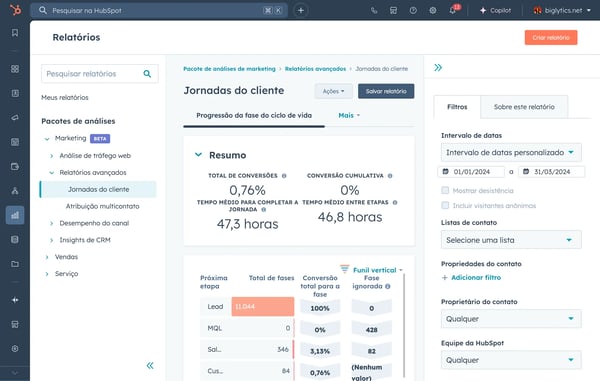Click the start date field 01/01/2024
The image size is (600, 381).
coord(471,172)
